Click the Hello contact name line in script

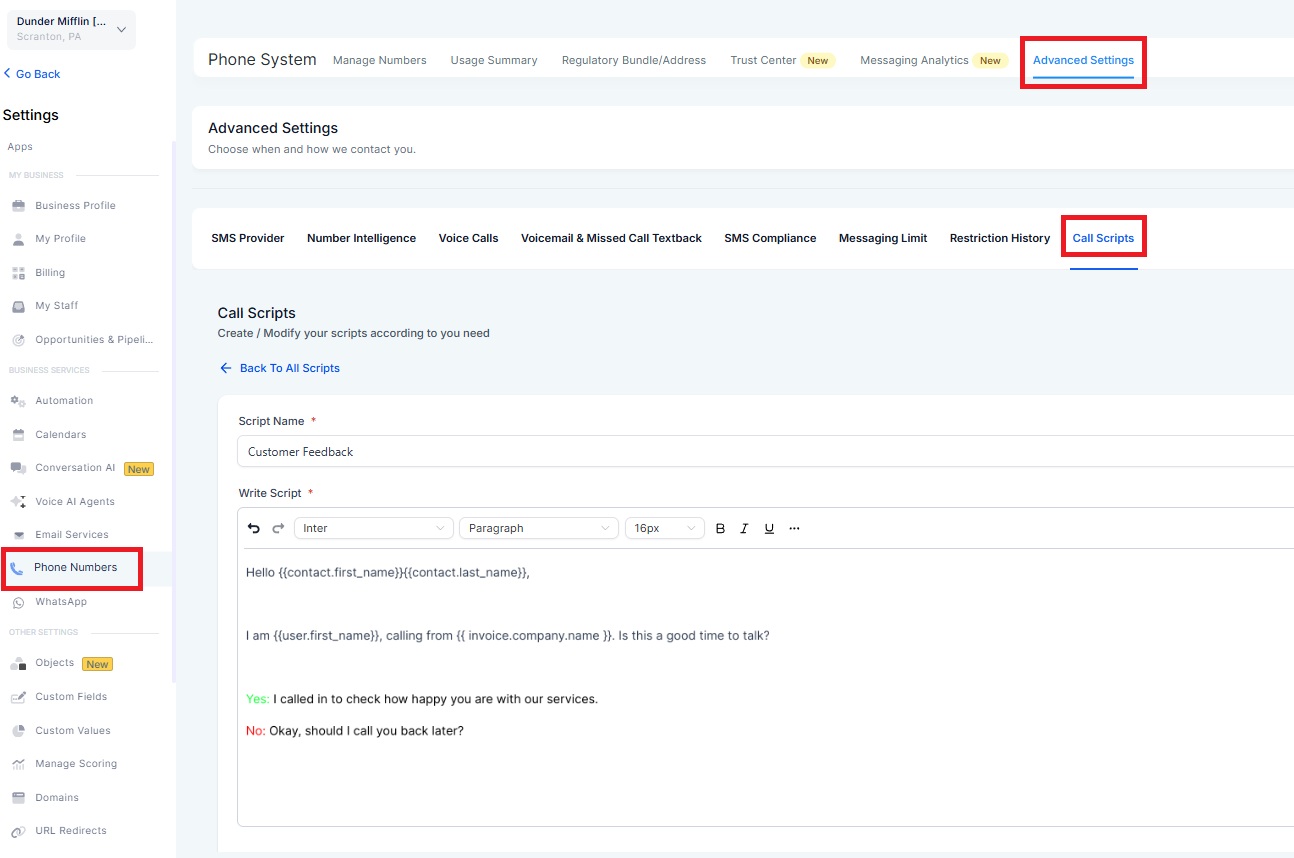(388, 573)
